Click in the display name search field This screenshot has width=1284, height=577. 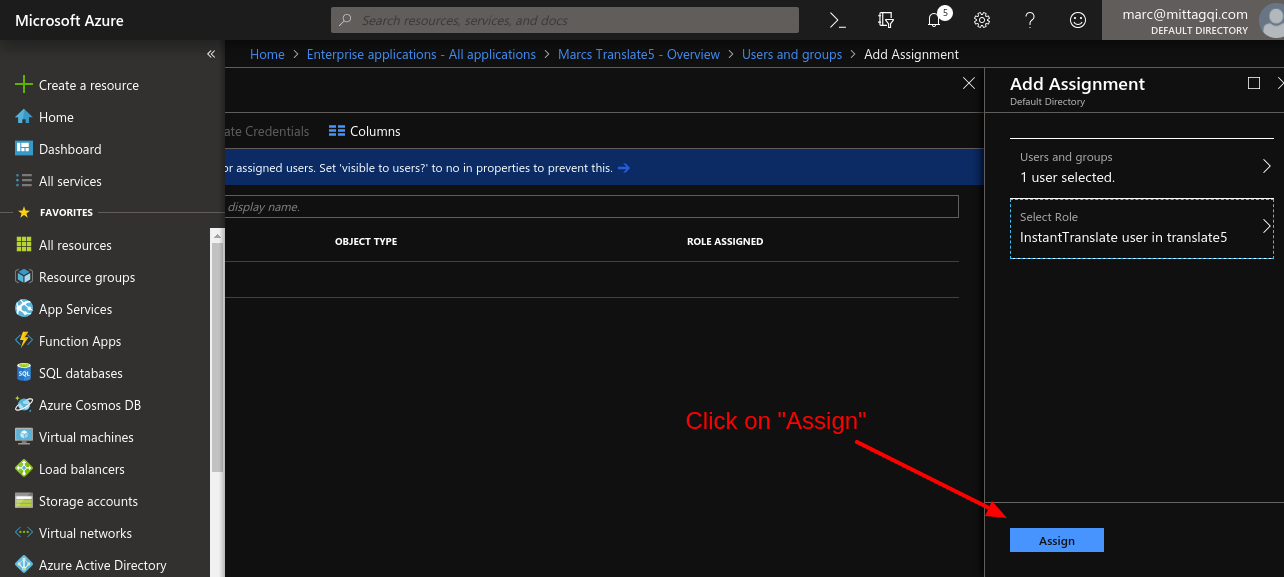tap(592, 207)
